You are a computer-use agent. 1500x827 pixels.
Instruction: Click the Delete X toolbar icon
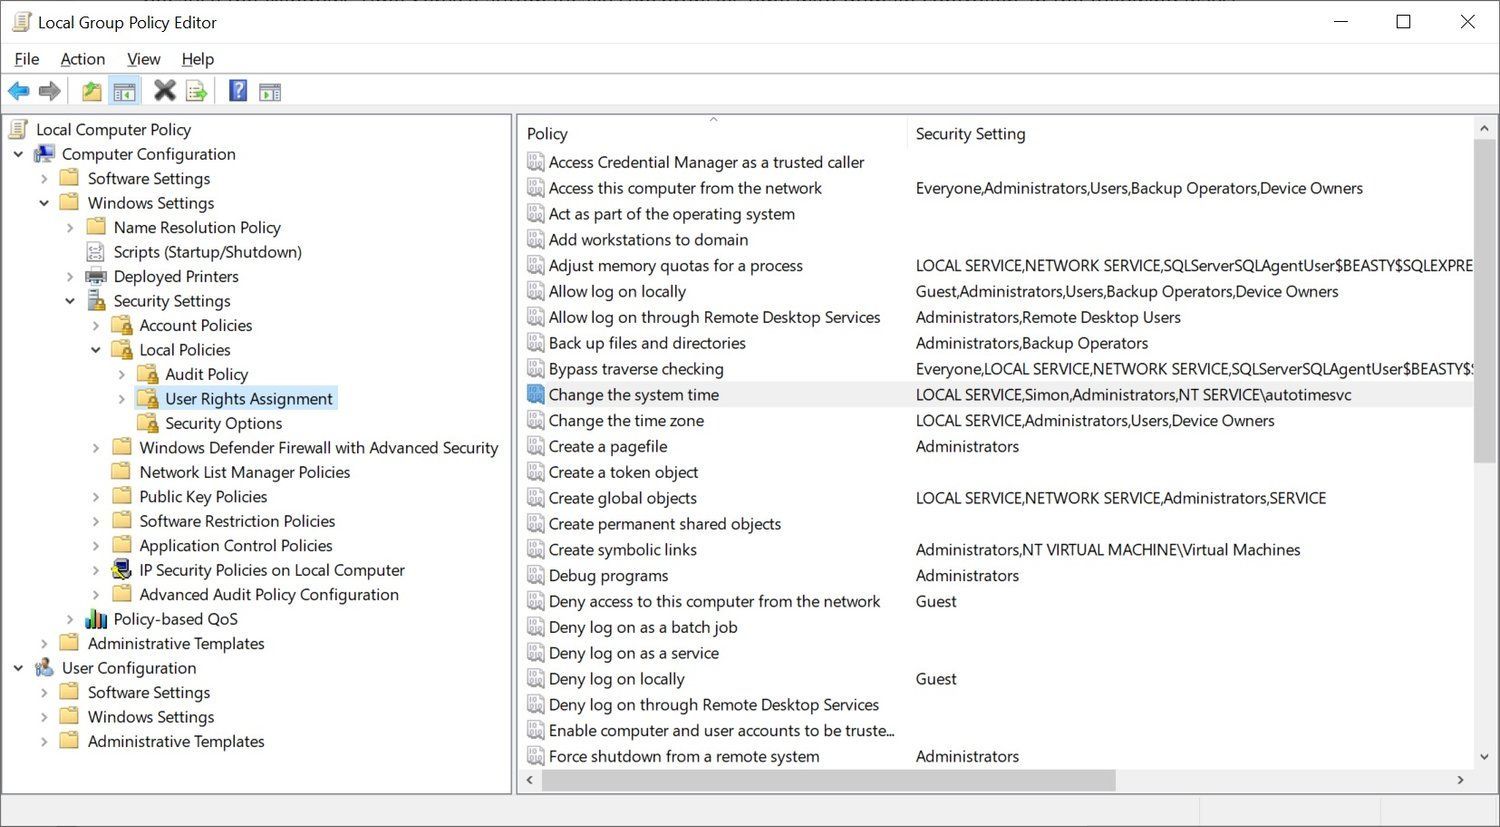(x=165, y=91)
